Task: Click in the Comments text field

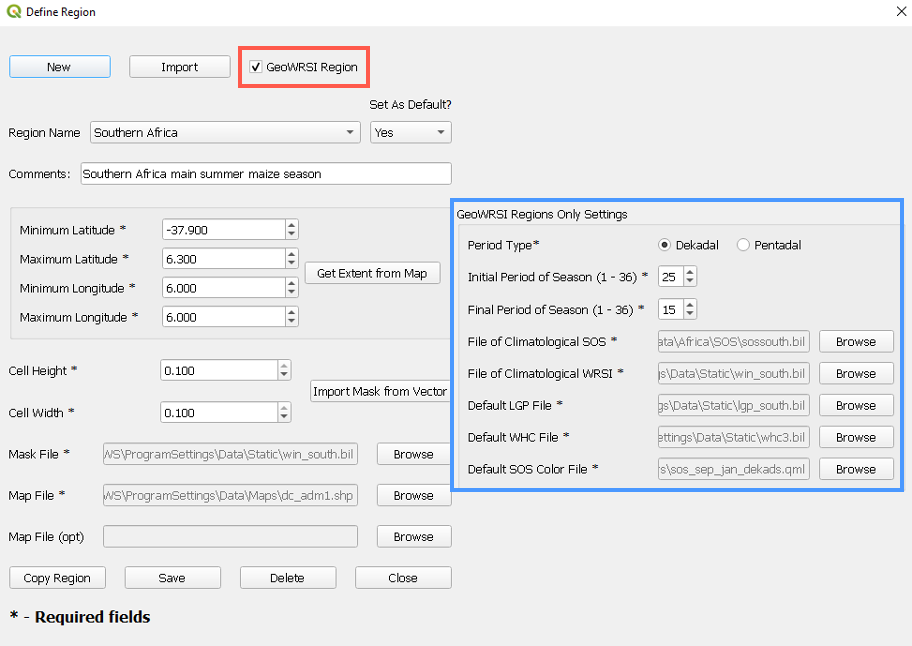Action: [265, 174]
